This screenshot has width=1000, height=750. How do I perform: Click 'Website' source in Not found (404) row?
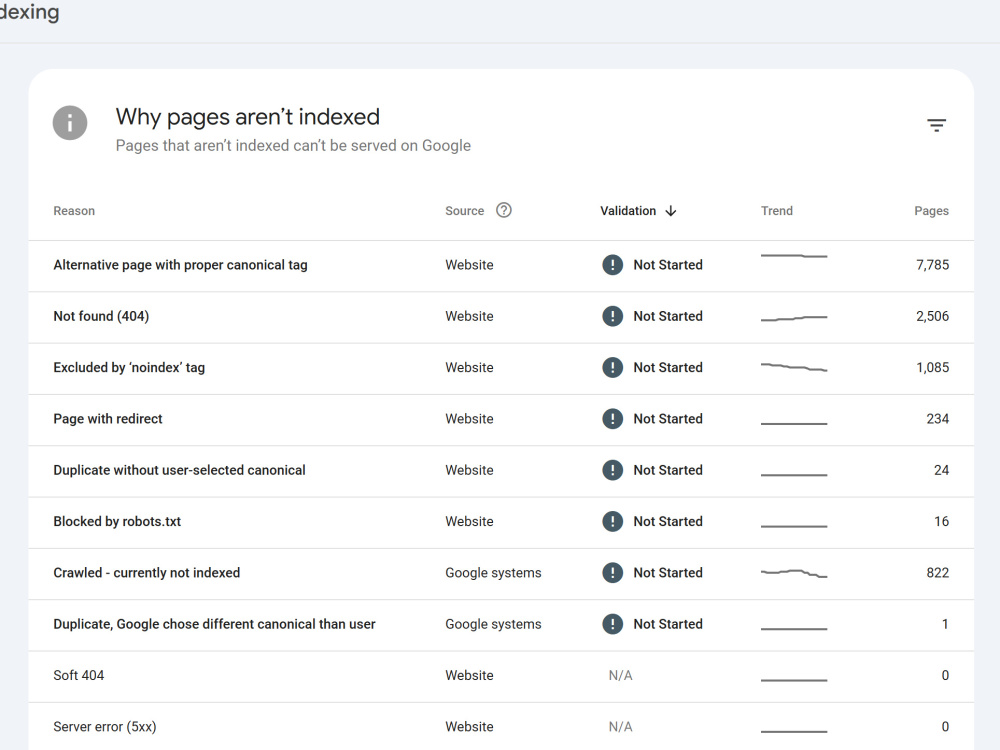click(x=469, y=316)
